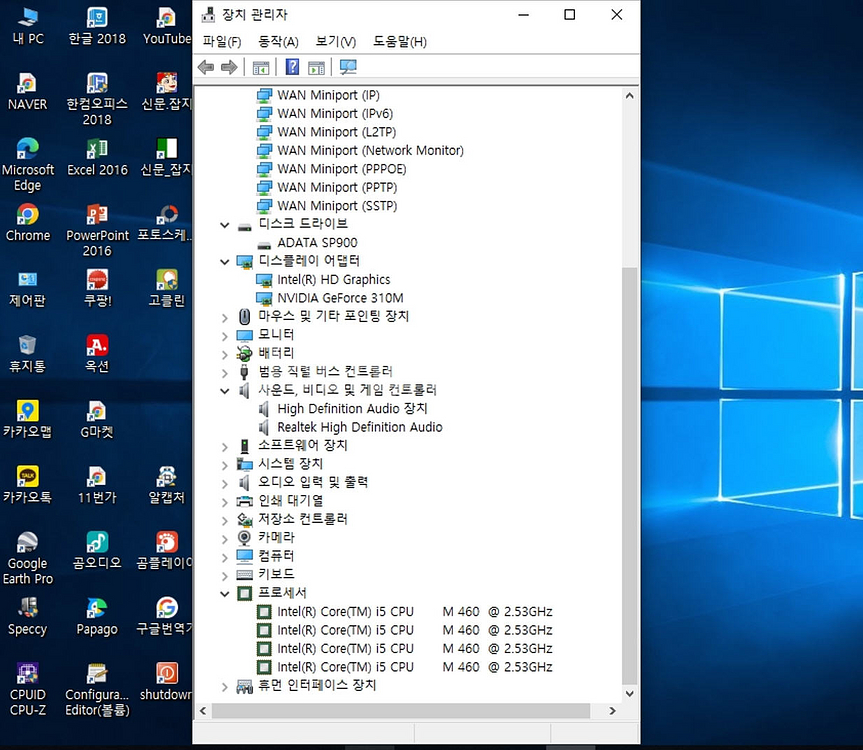Open PowerPoint 2016 shortcut
The height and width of the screenshot is (750, 863).
(x=97, y=230)
